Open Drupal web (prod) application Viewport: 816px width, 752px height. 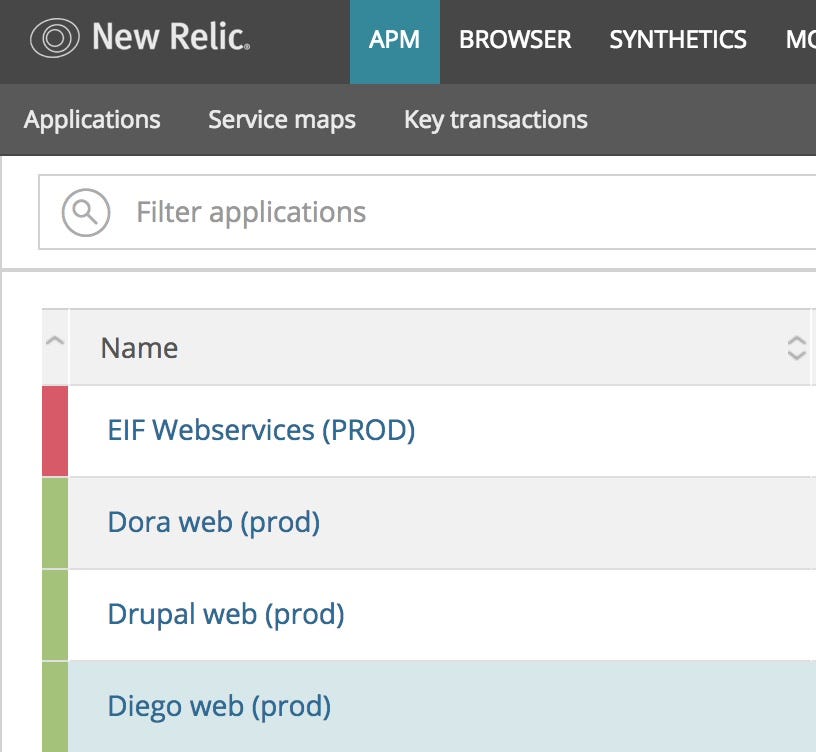point(226,615)
